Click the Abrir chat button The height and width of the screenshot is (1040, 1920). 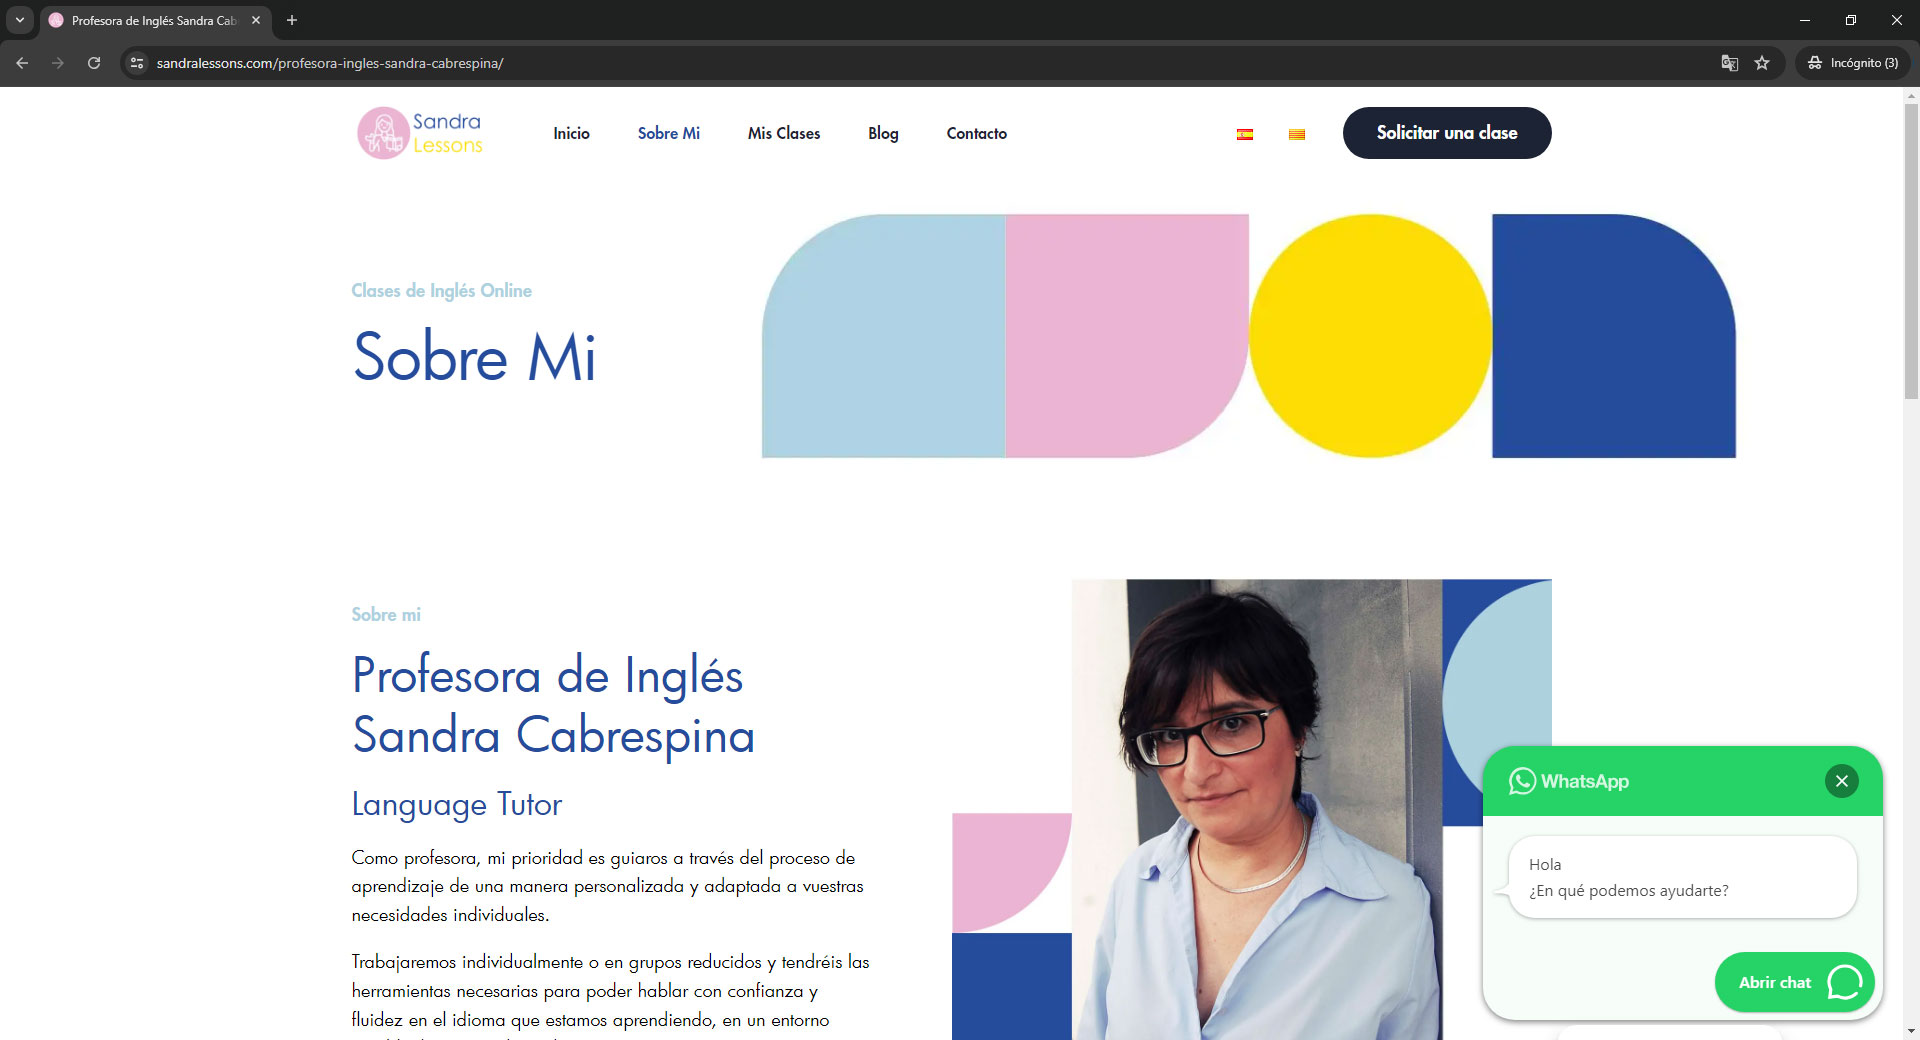tap(1794, 982)
